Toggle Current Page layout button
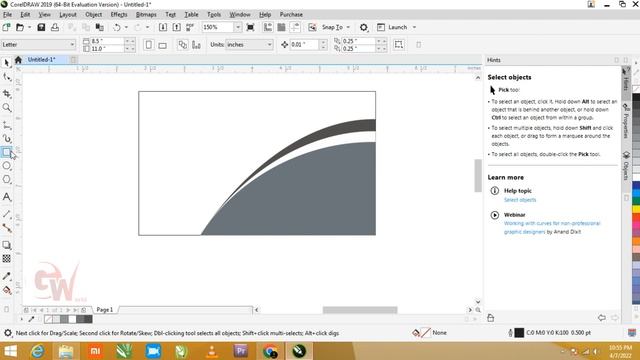 [196, 44]
